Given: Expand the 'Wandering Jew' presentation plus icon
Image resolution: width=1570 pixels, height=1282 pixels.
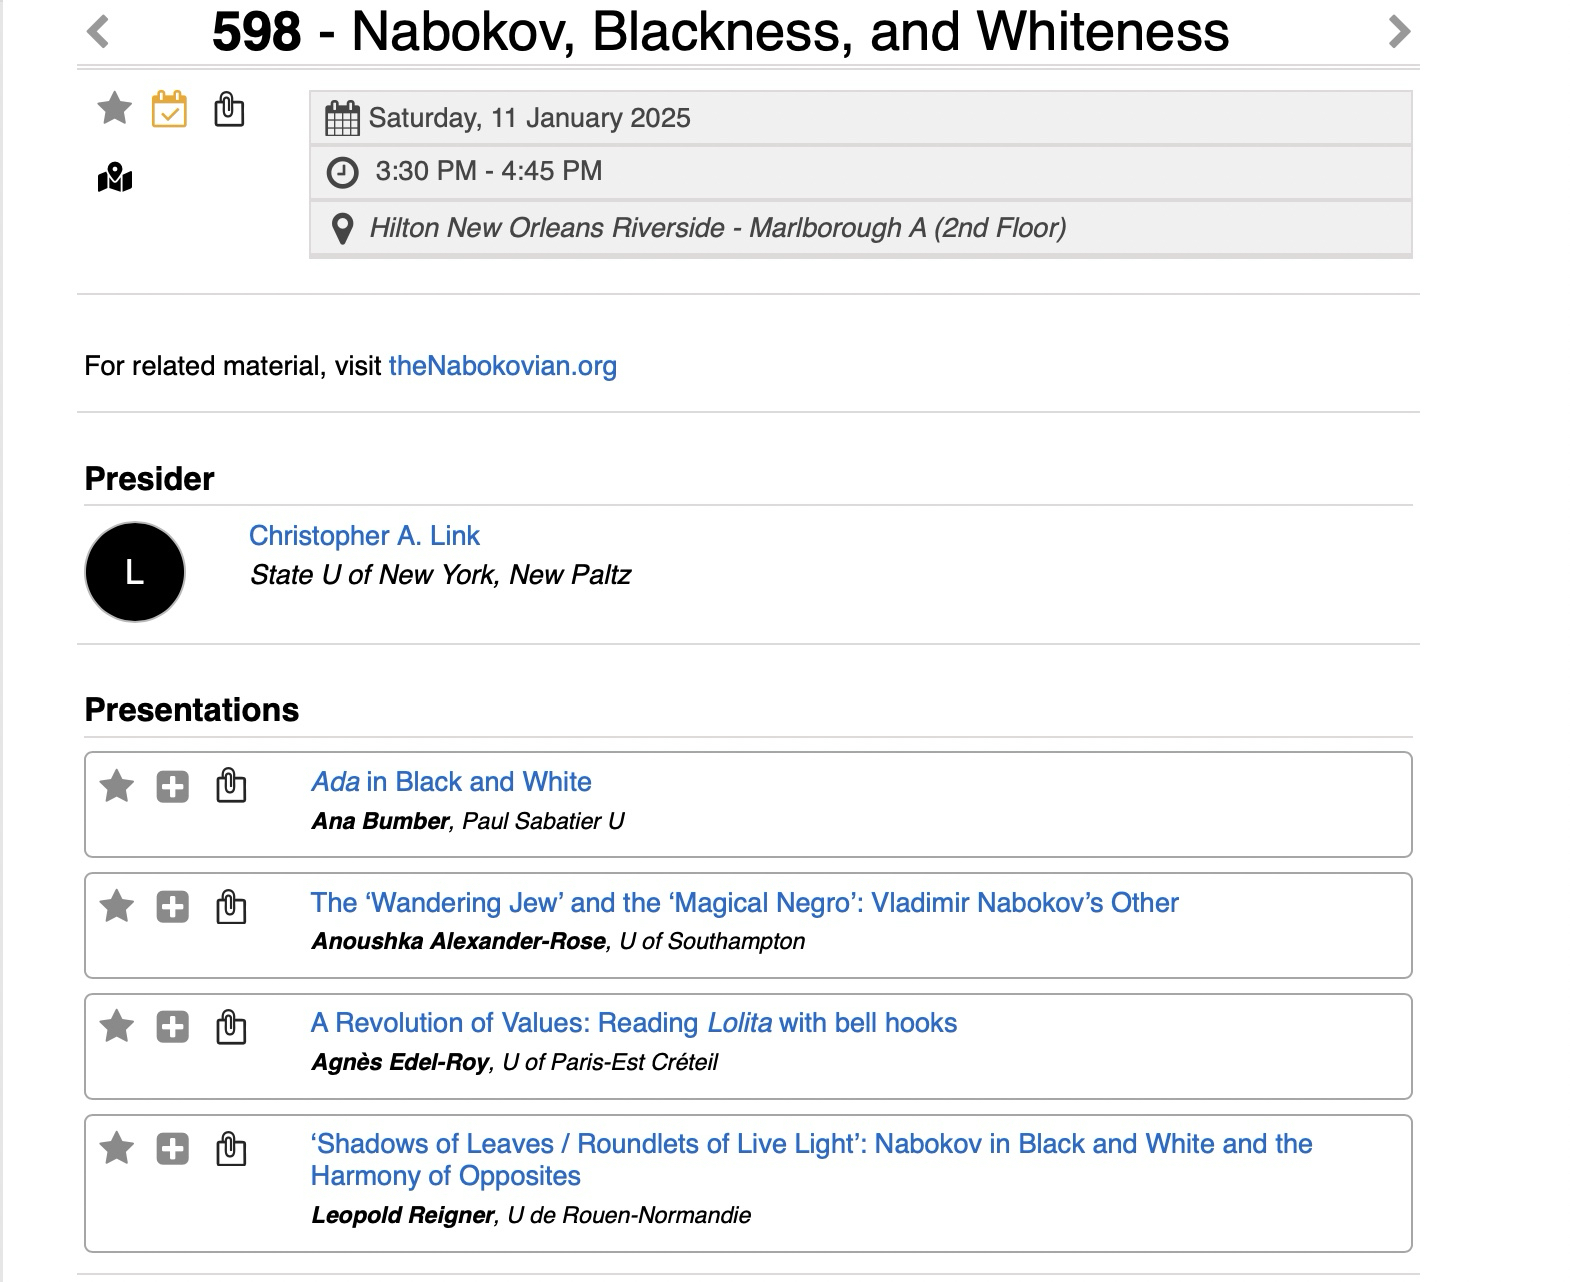Looking at the screenshot, I should [172, 908].
